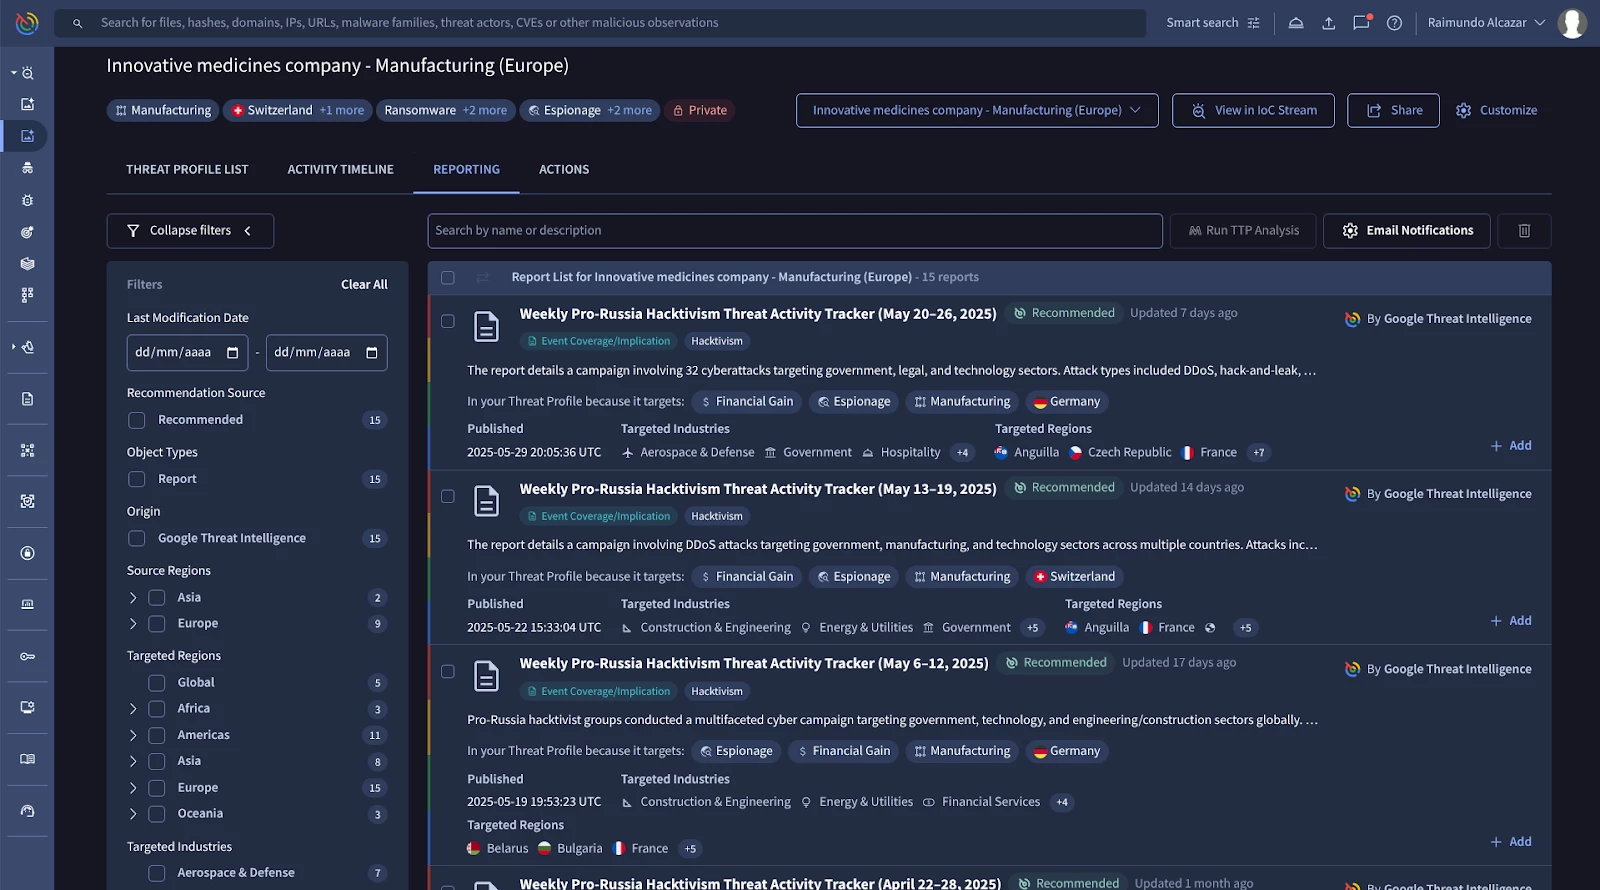Collapse the filters panel
1600x890 pixels.
click(190, 231)
